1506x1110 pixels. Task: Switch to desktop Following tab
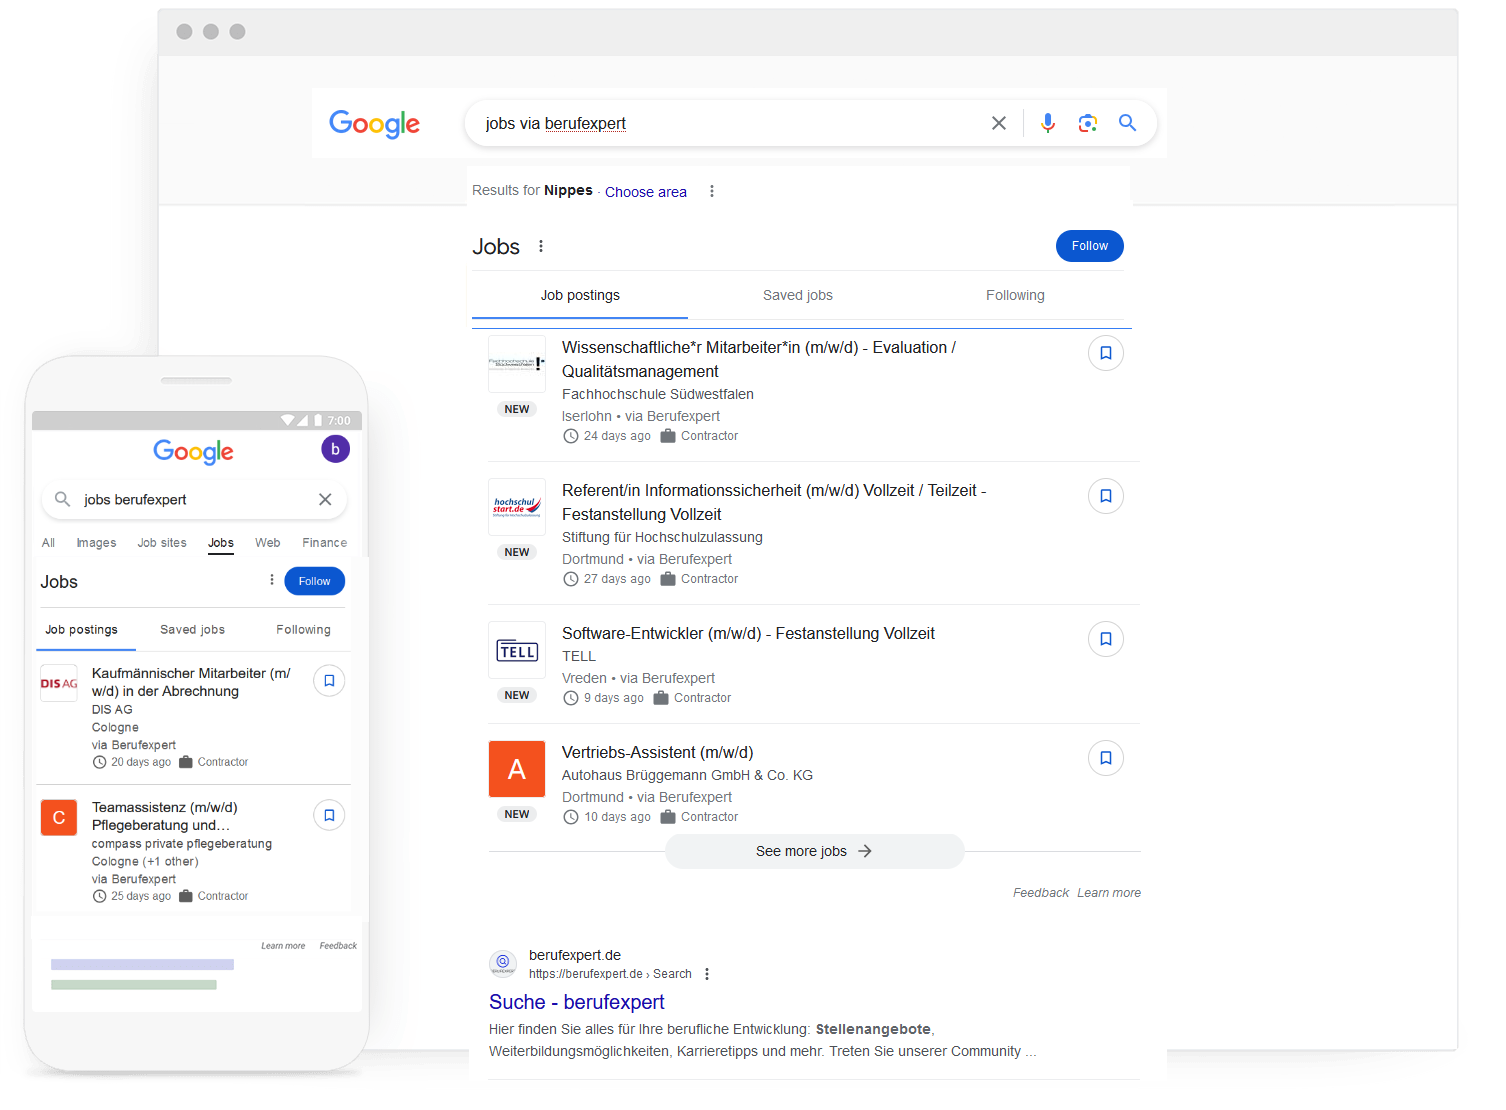[1015, 295]
